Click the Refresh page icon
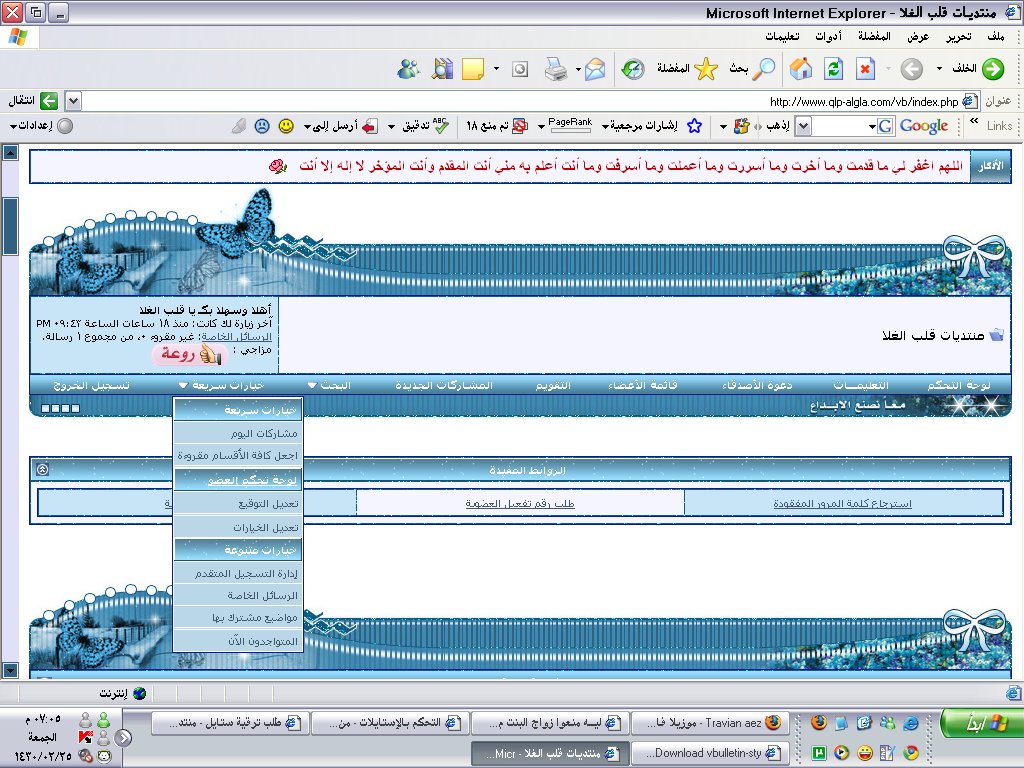The width and height of the screenshot is (1024, 768). pos(833,69)
